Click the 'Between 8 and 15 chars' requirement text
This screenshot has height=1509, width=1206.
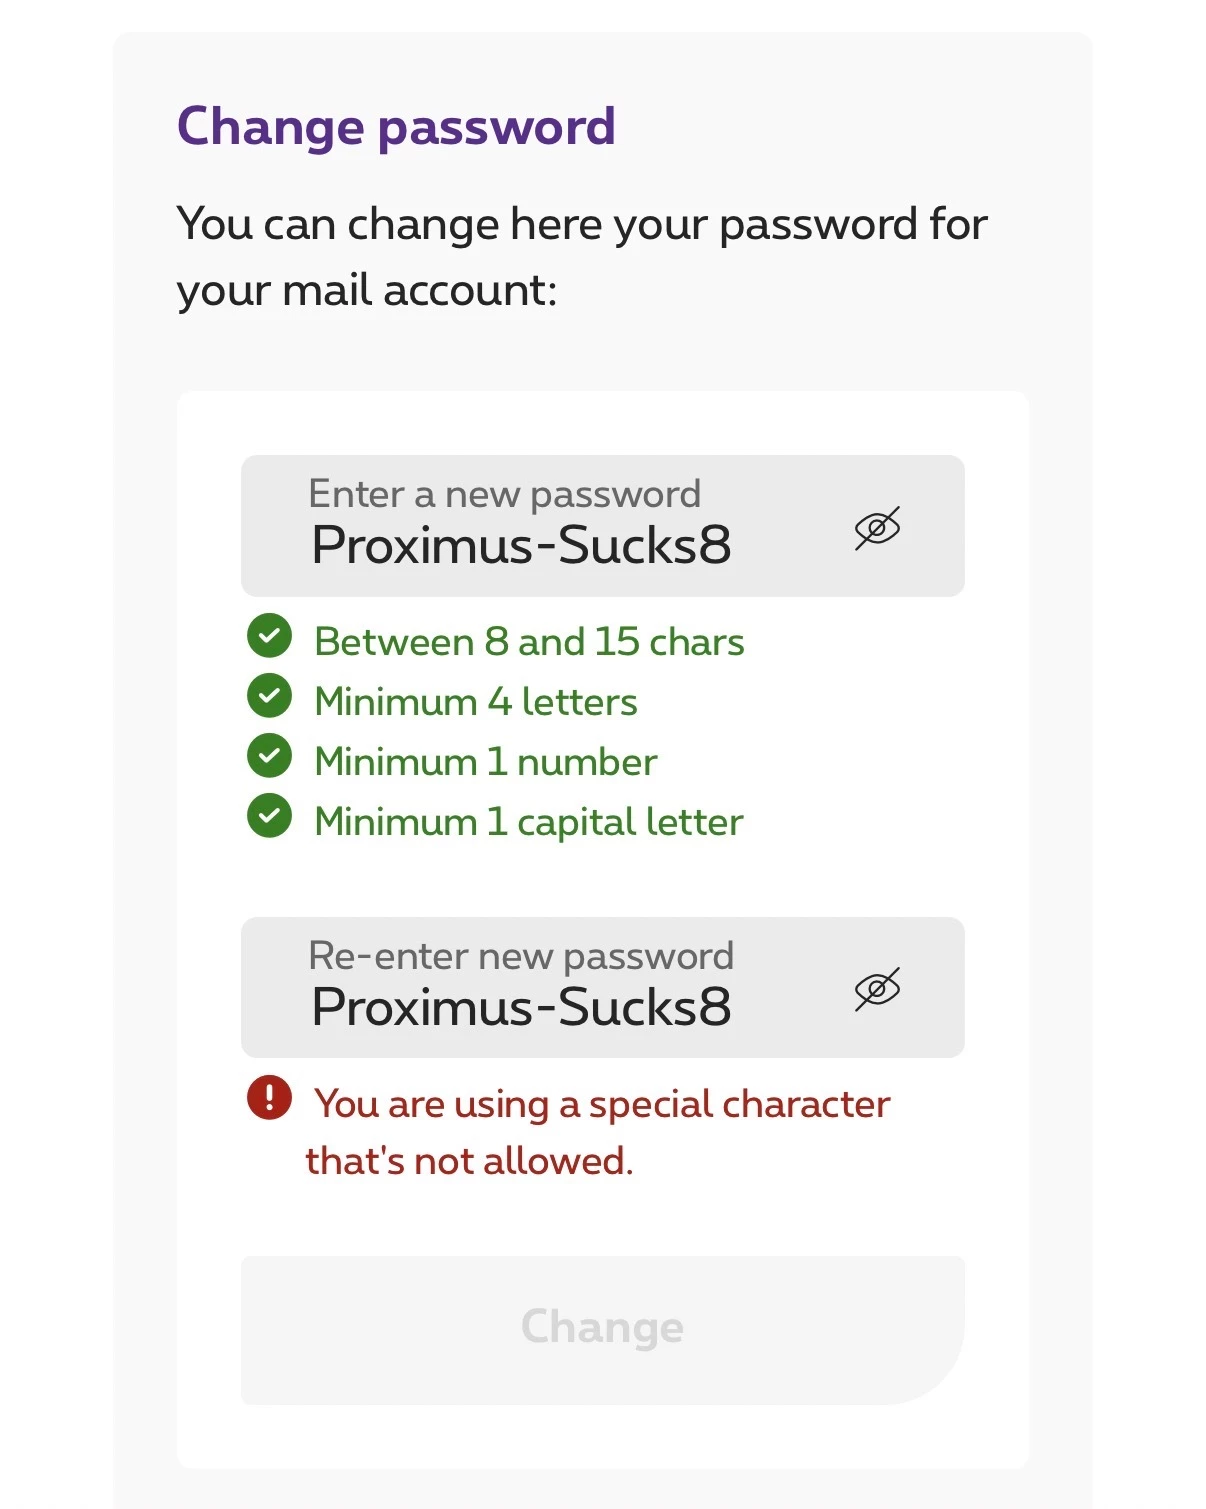coord(529,642)
